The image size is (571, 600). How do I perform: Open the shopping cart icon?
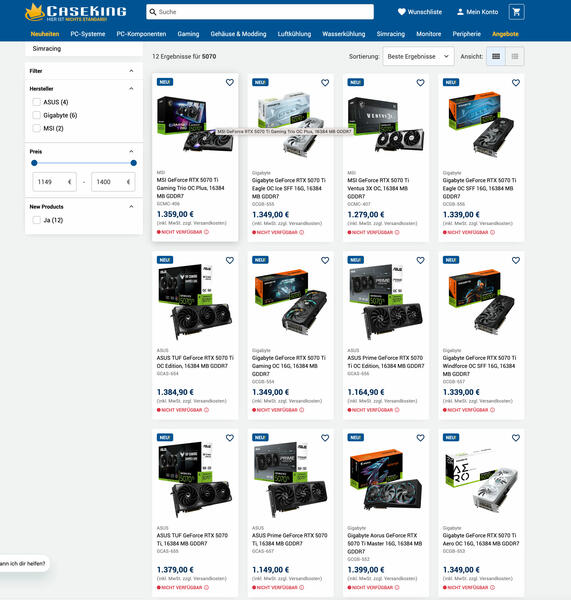[516, 12]
